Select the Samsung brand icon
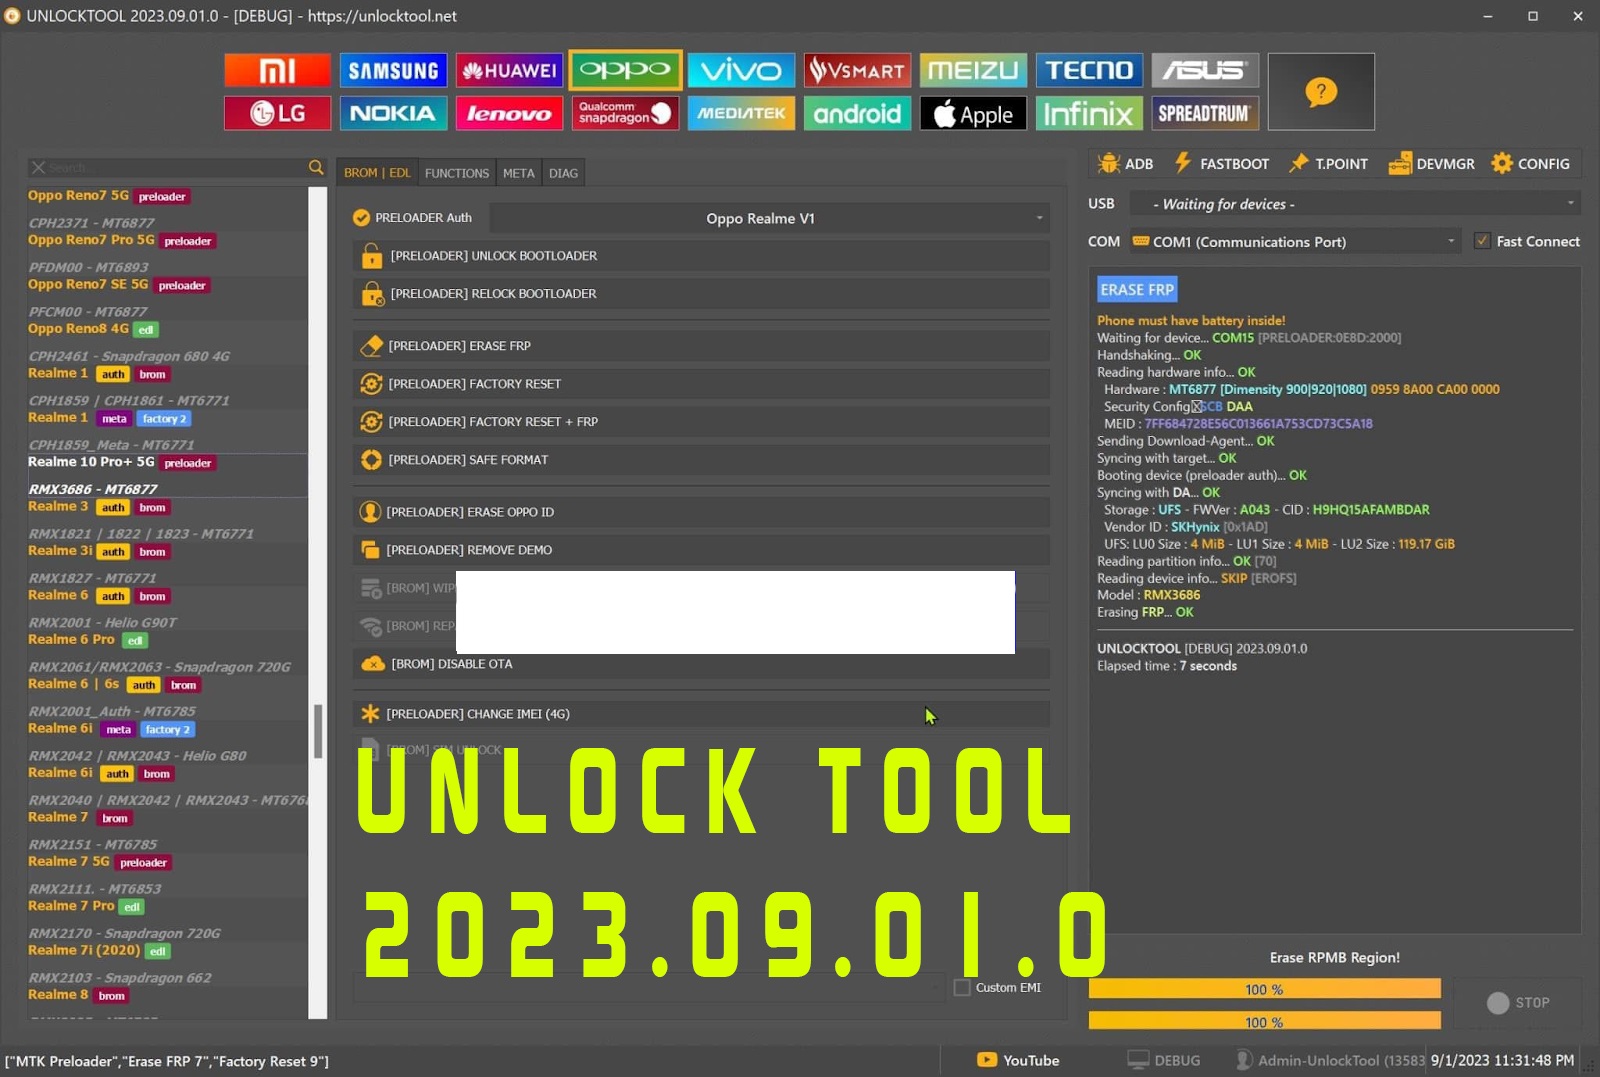Viewport: 1600px width, 1077px height. pos(393,70)
